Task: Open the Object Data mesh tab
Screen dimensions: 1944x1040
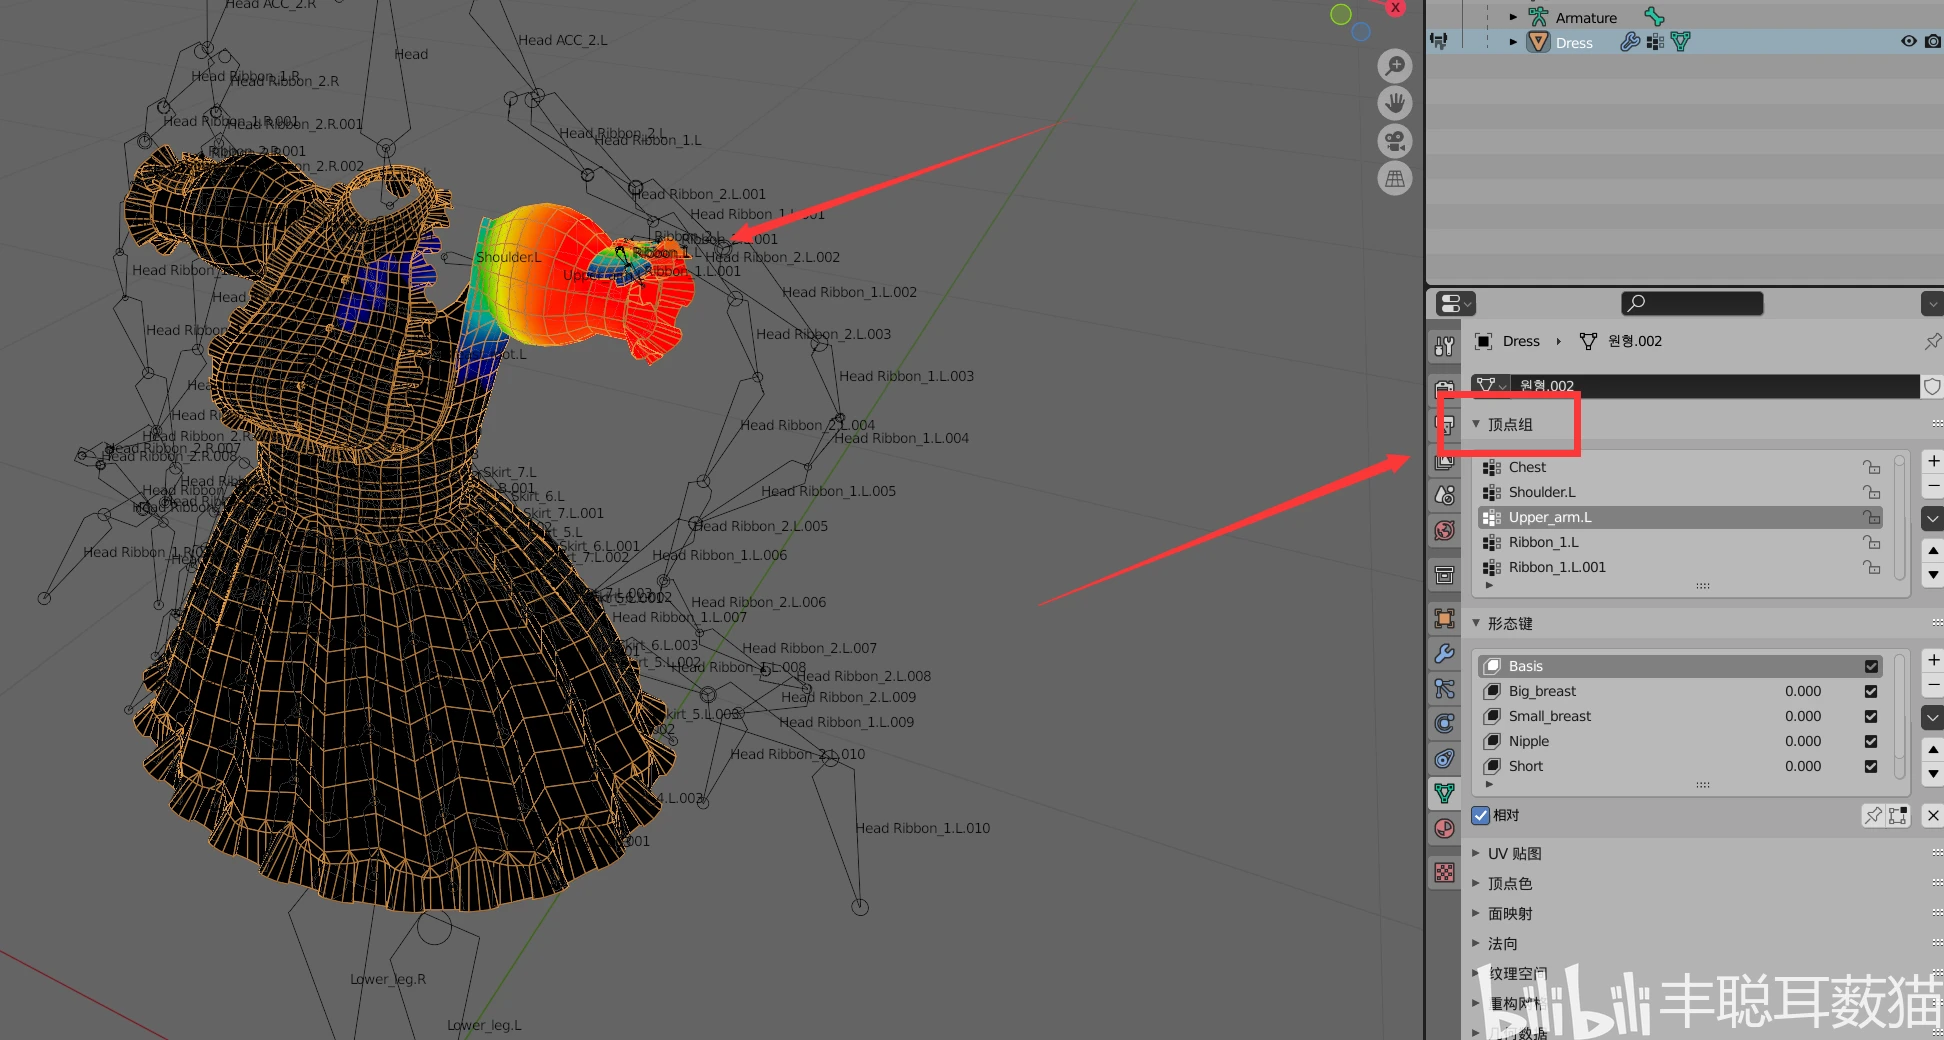Action: (x=1444, y=793)
